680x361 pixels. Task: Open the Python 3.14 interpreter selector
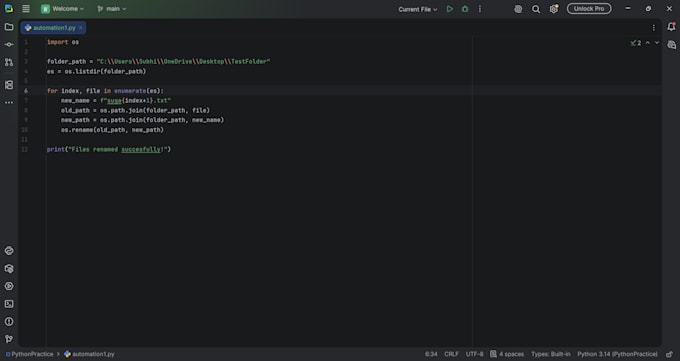pyautogui.click(x=617, y=354)
